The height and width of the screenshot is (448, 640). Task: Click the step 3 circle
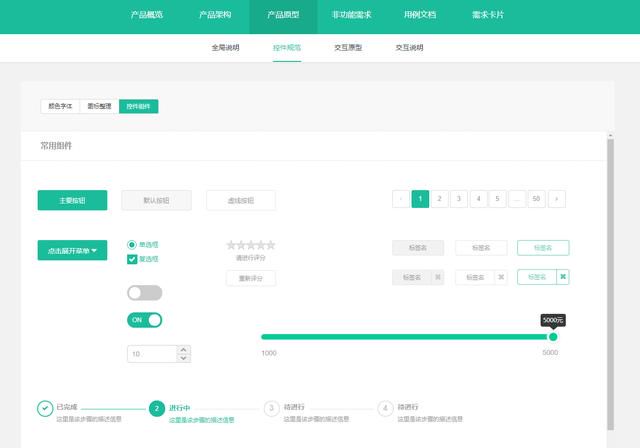271,408
